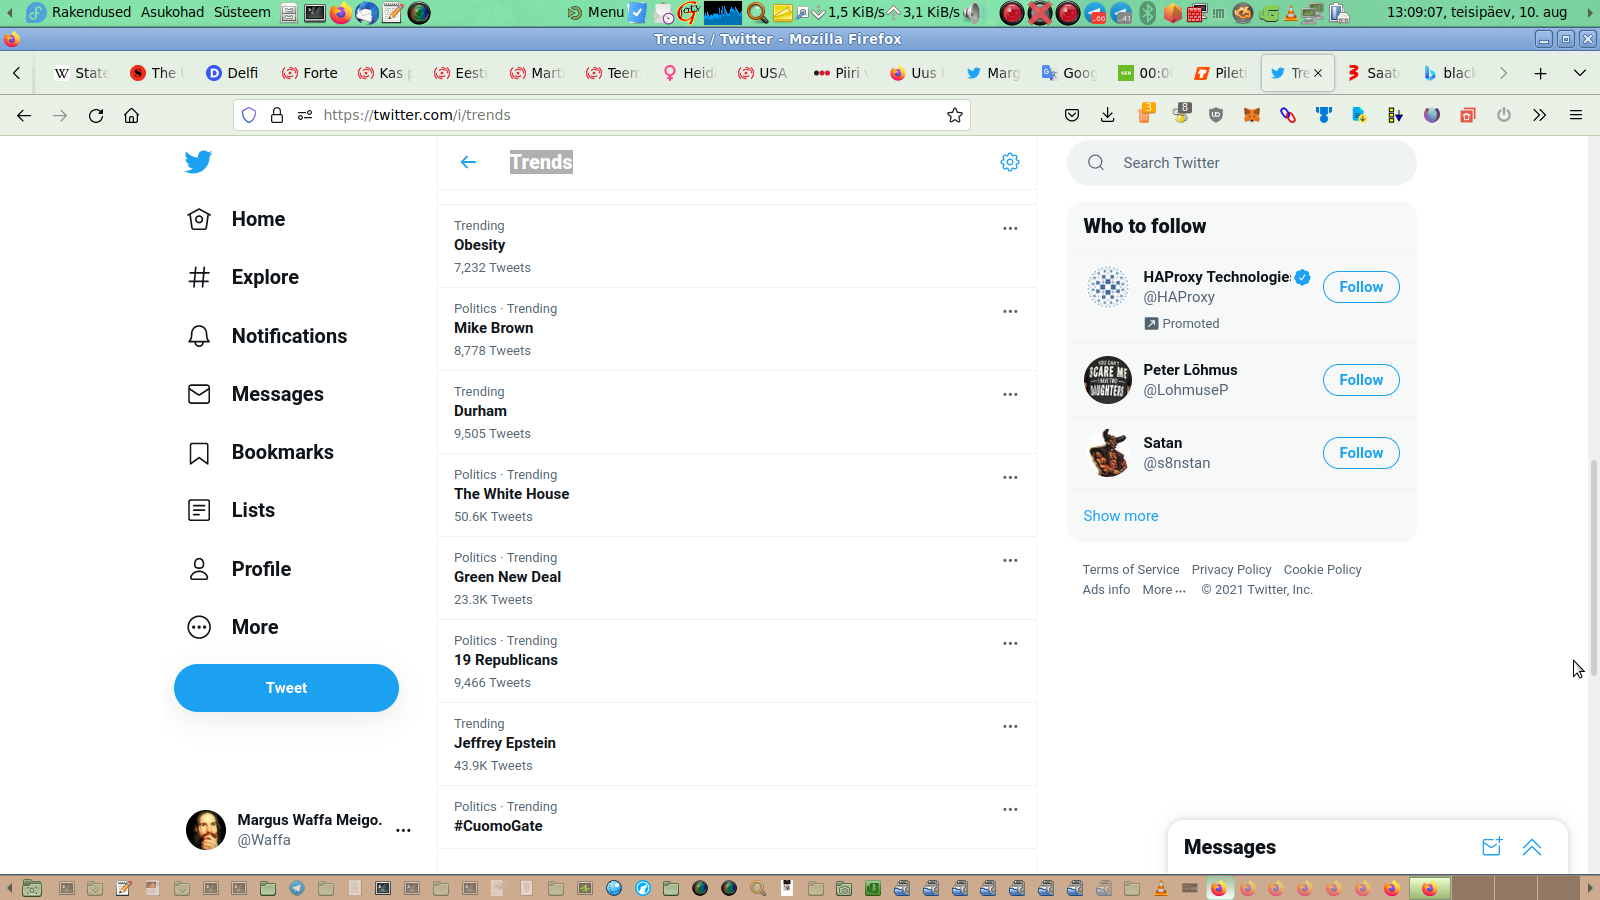Follow Satan @s8nstan

[1361, 453]
